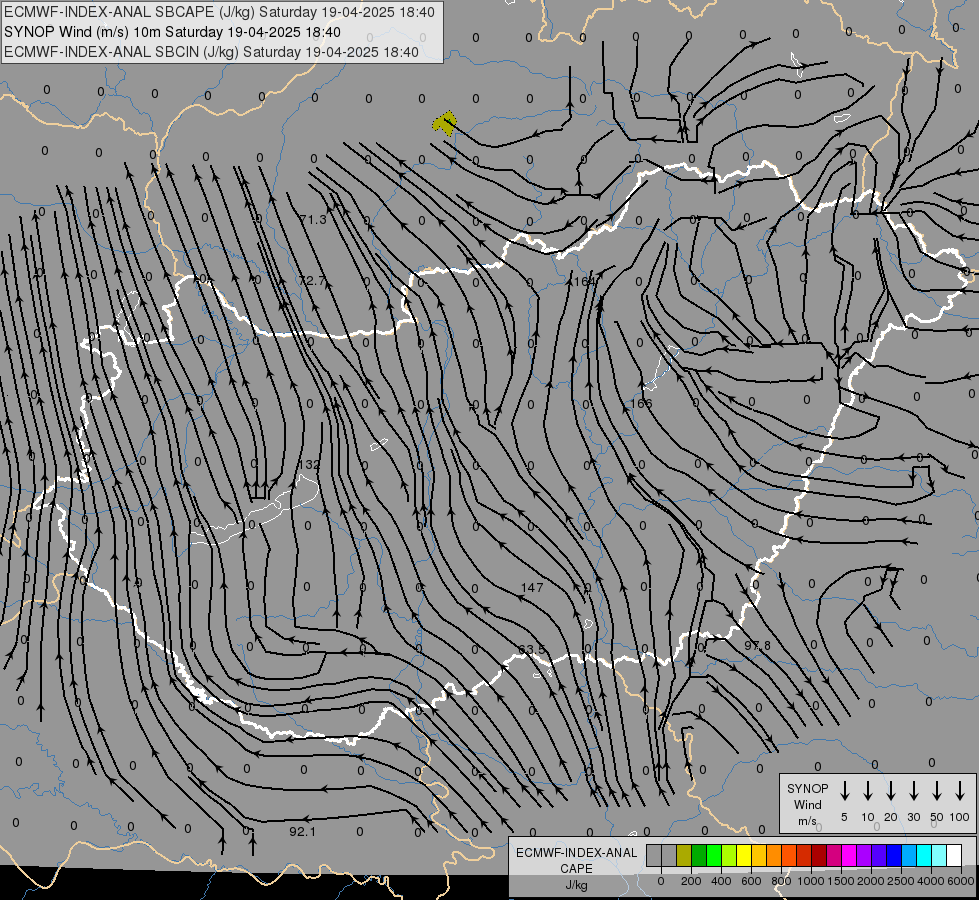The width and height of the screenshot is (979, 900).
Task: Select the pure yellow swatch in the CAPE legend
Action: (744, 856)
